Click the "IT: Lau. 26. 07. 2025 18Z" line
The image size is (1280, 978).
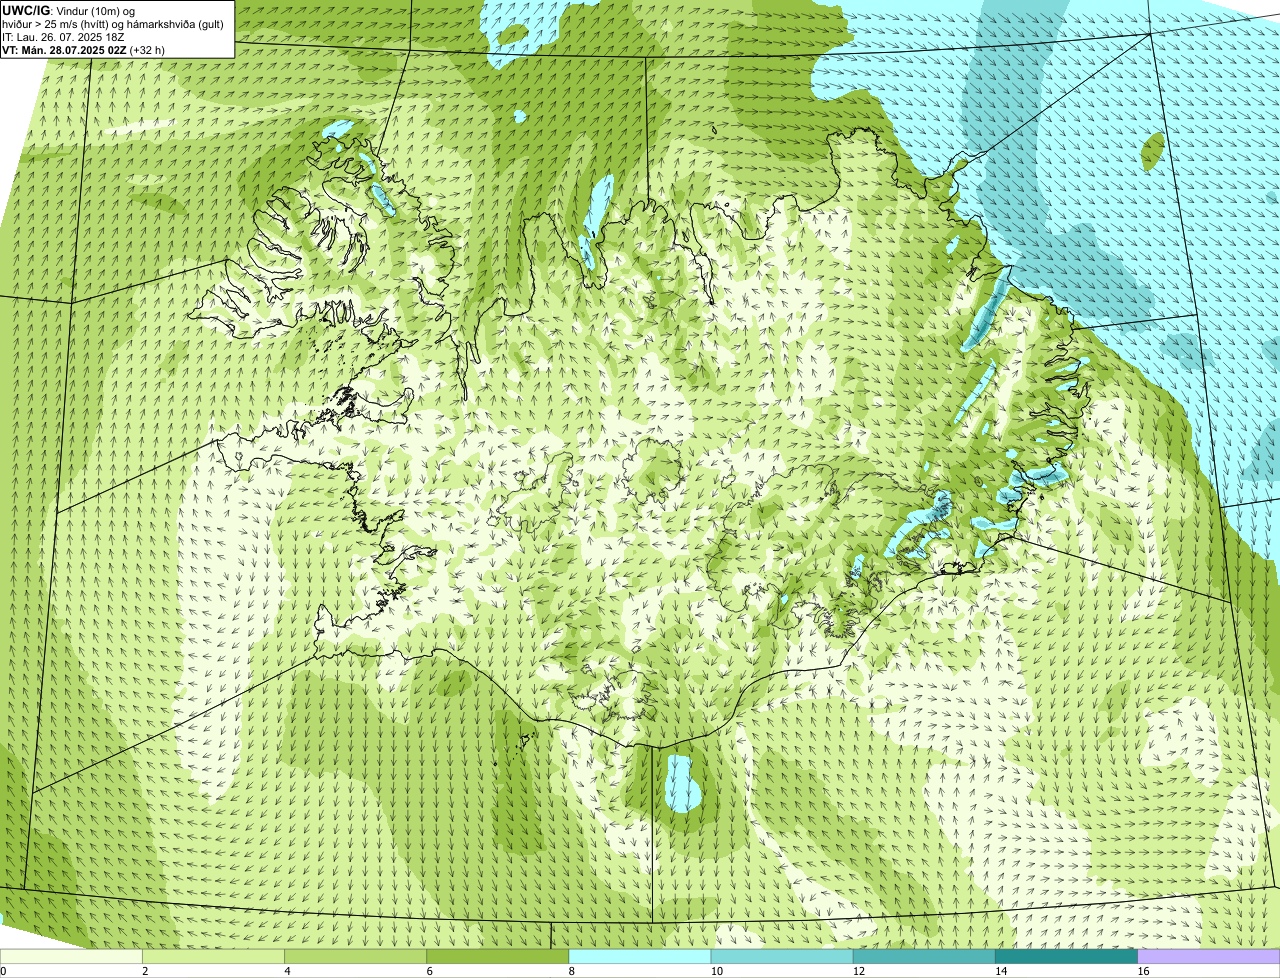[63, 37]
